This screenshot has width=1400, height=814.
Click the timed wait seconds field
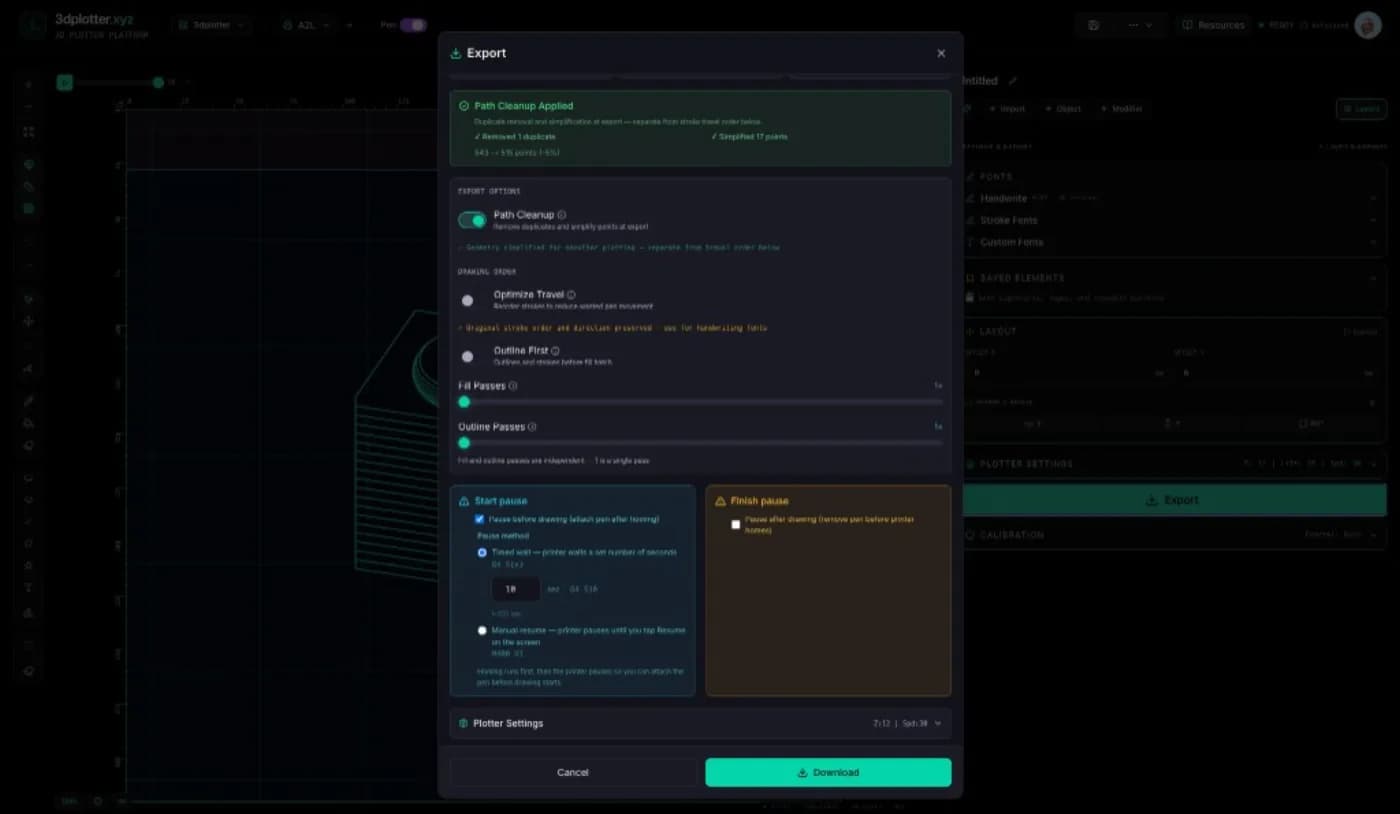(x=516, y=589)
